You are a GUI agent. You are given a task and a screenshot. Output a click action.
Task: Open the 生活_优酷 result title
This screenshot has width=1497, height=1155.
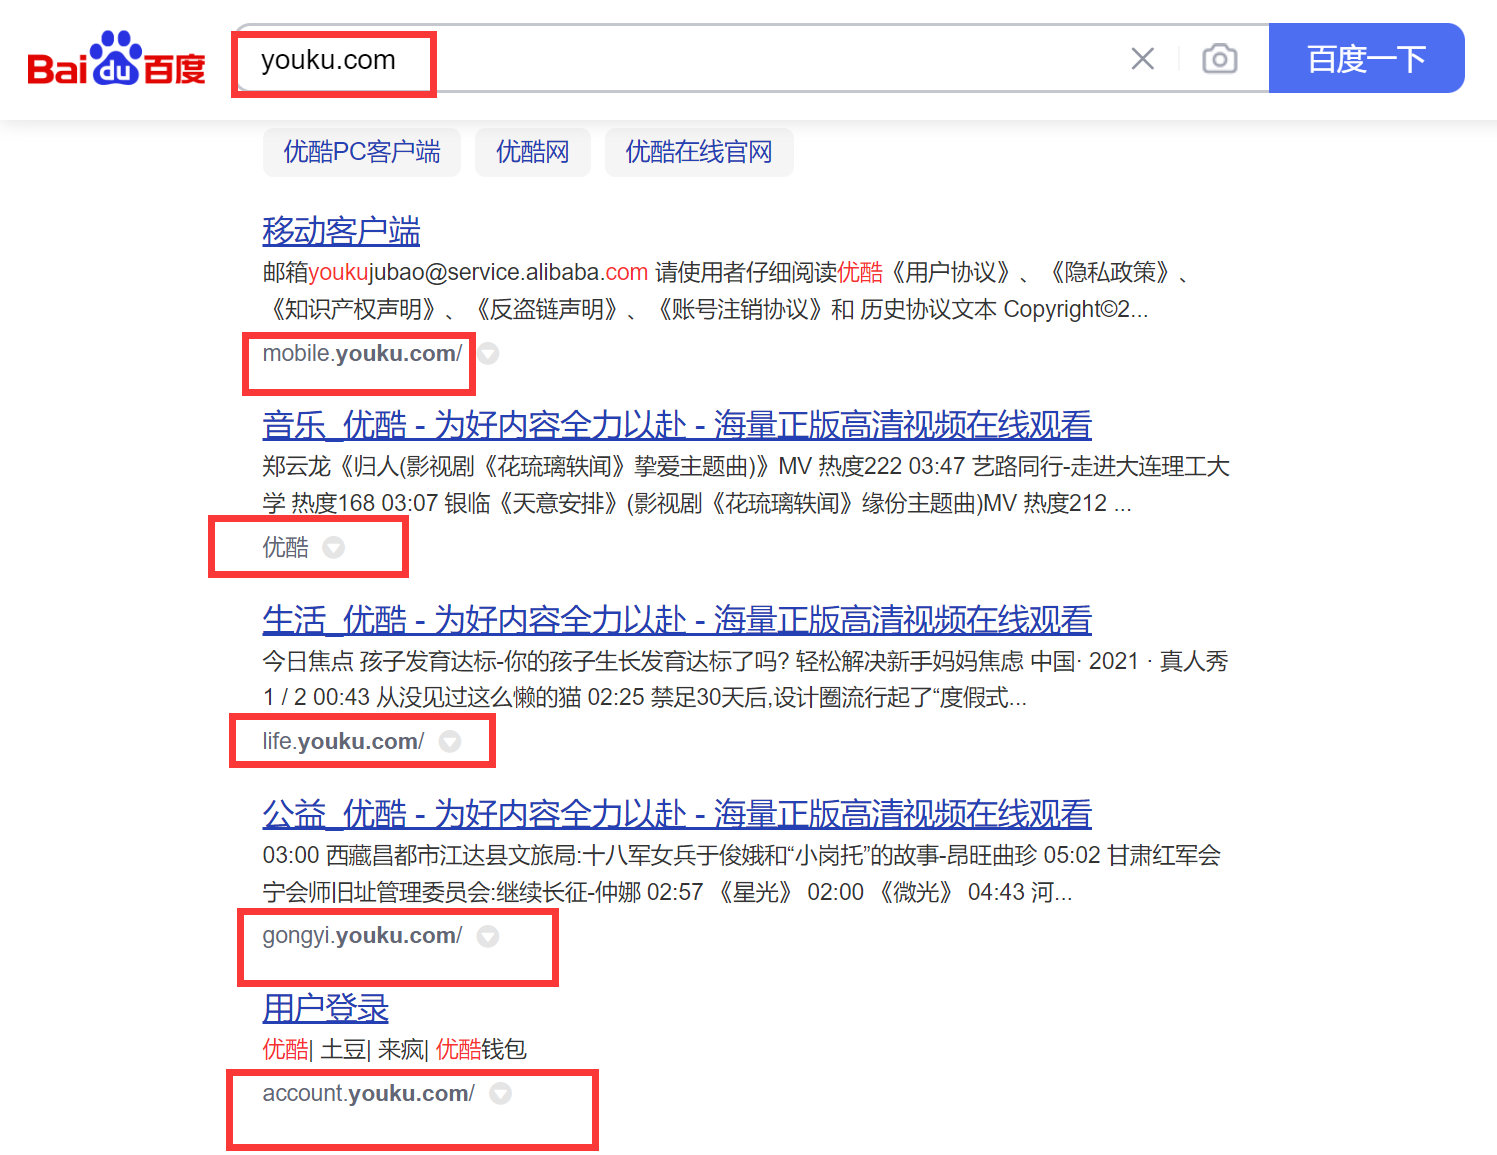coord(676,620)
